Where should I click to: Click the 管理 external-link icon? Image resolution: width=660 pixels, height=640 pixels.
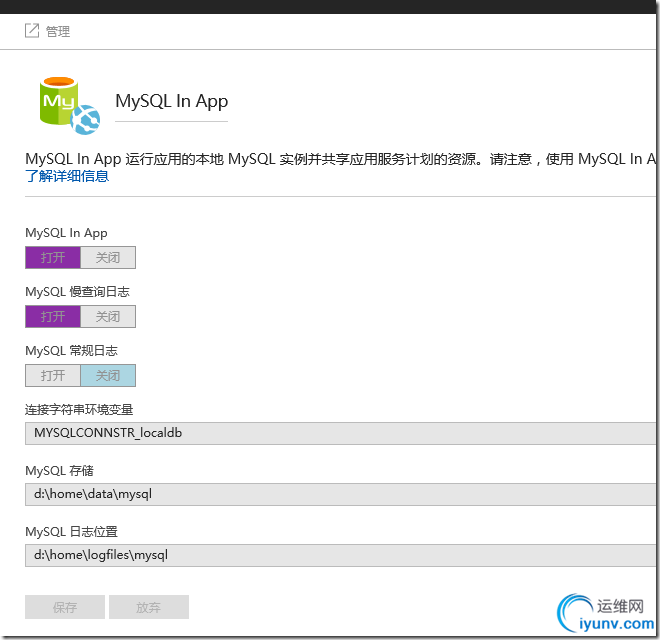click(32, 31)
